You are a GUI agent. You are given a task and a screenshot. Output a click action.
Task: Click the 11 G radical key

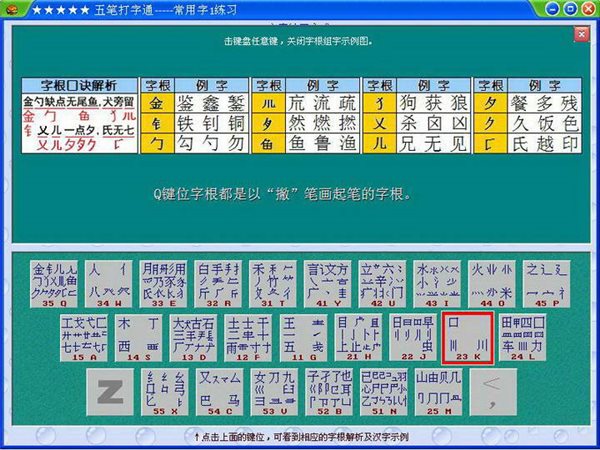[303, 338]
